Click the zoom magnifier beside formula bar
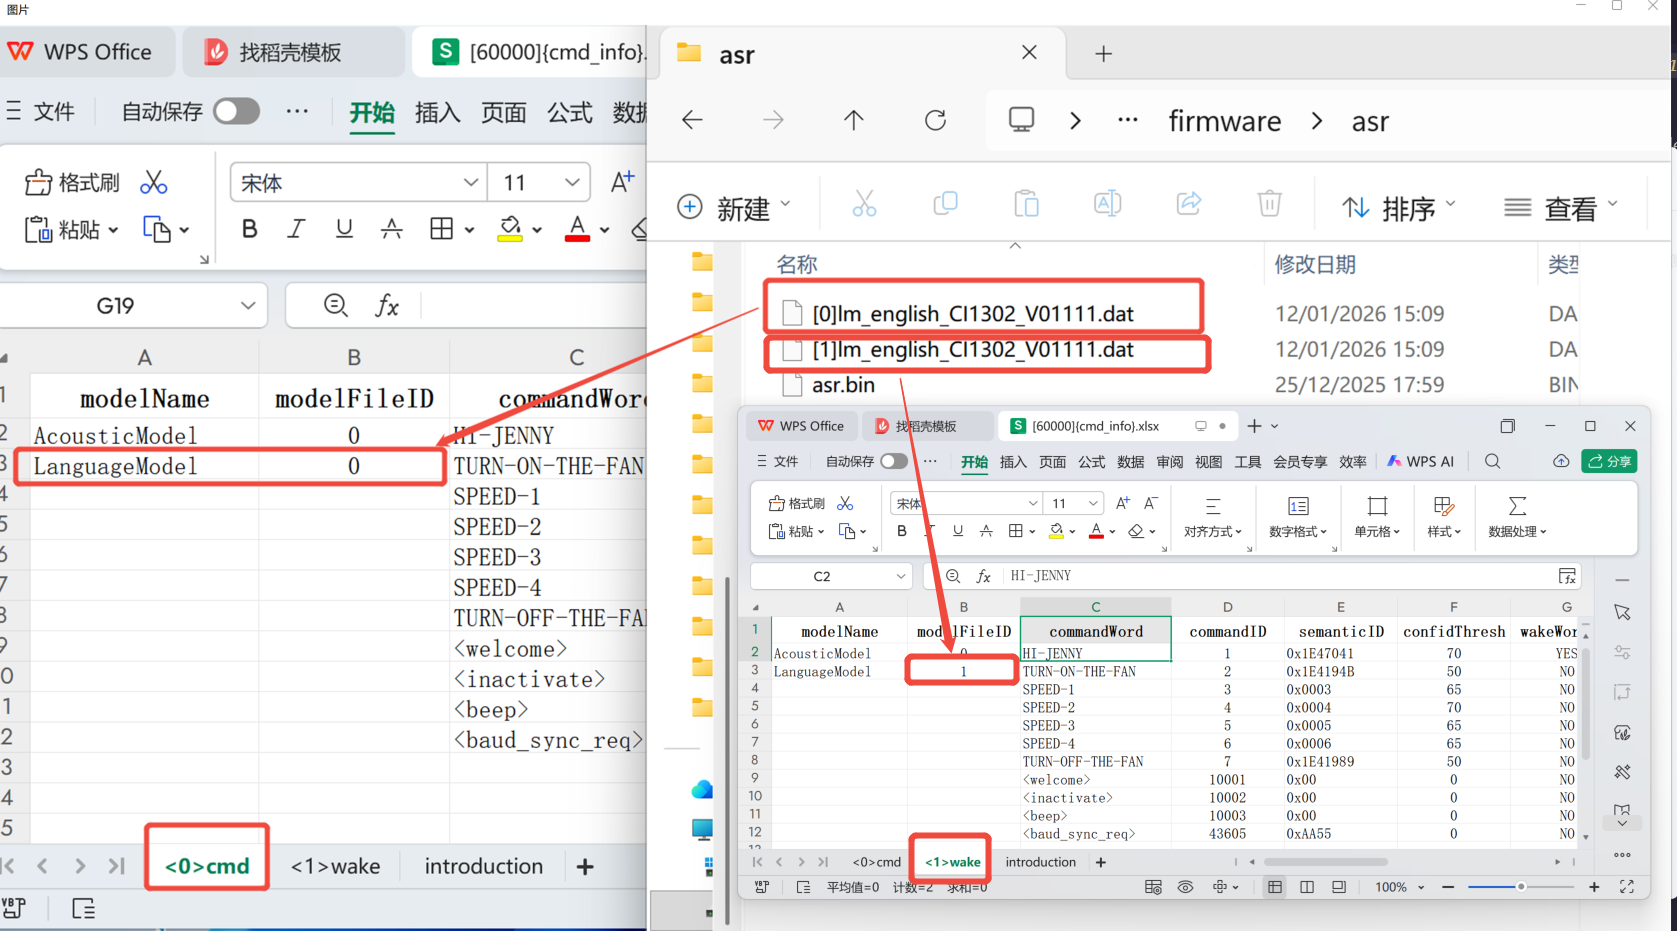 coord(336,306)
